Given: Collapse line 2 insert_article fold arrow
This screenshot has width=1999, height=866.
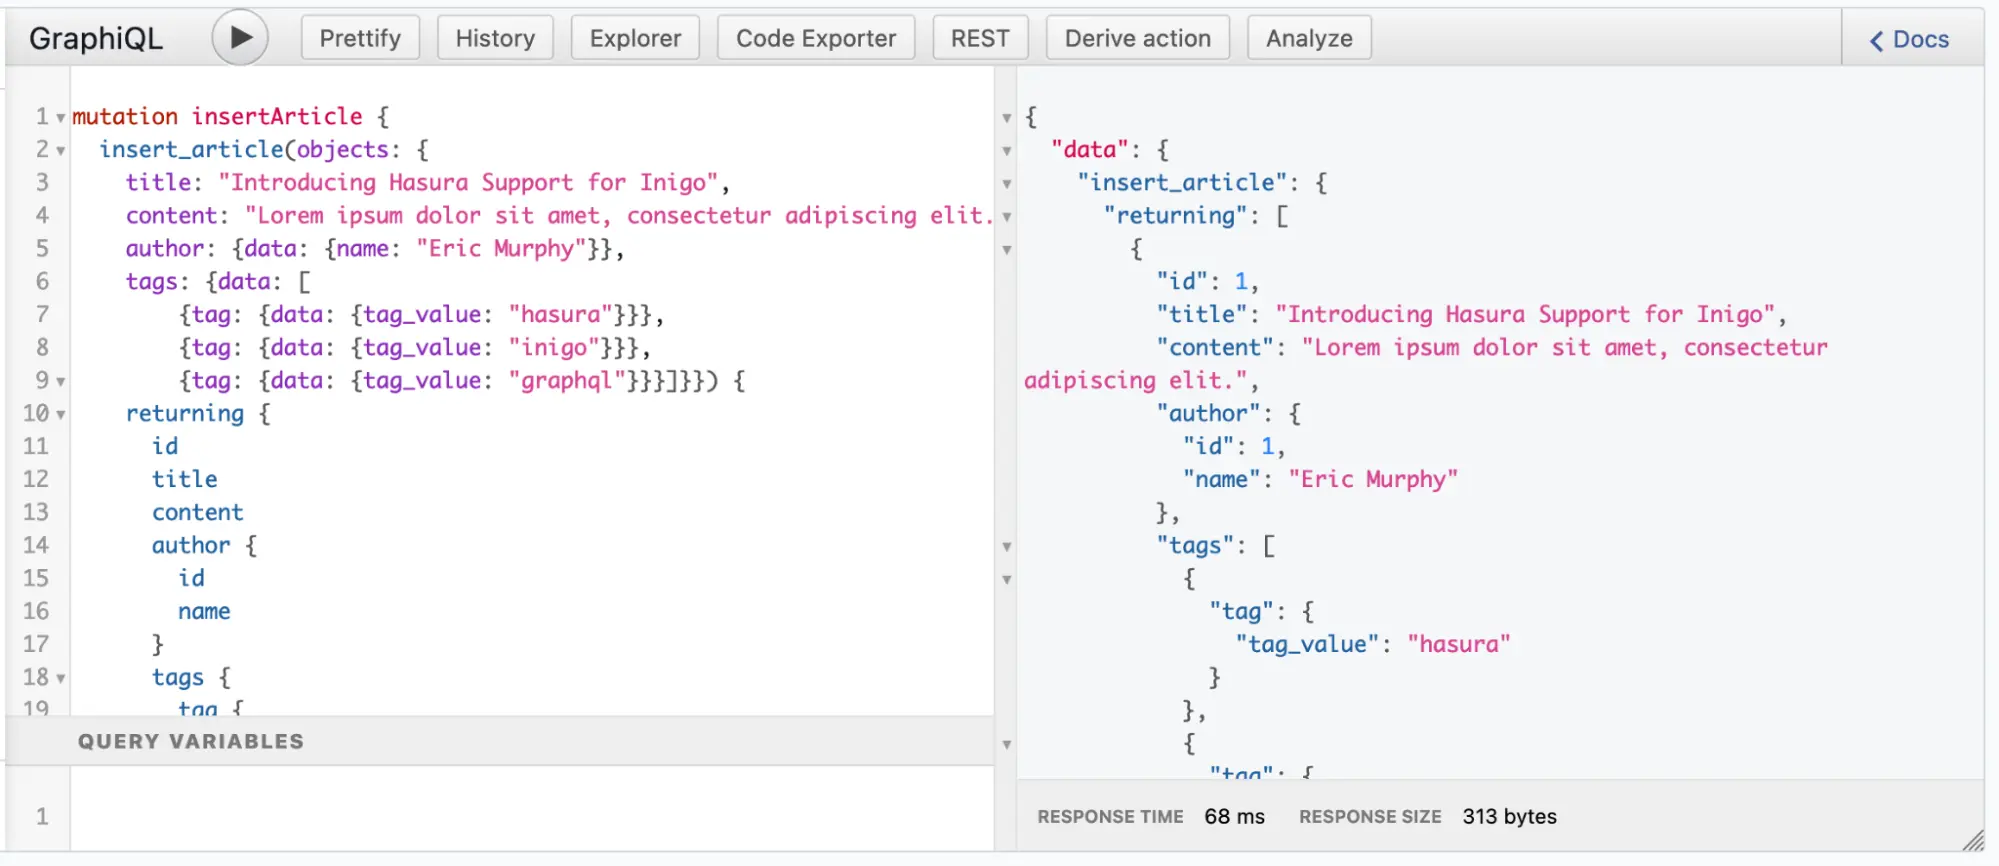Looking at the screenshot, I should pyautogui.click(x=61, y=151).
